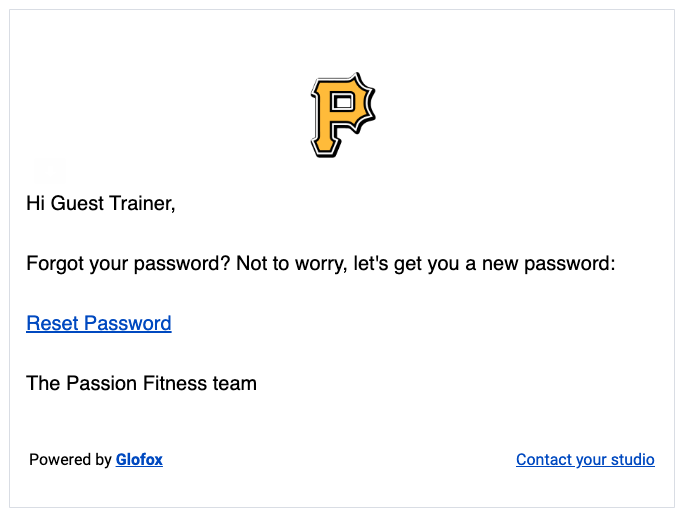Click the spiked right edge of the P logo
The width and height of the screenshot is (682, 512).
(x=368, y=104)
